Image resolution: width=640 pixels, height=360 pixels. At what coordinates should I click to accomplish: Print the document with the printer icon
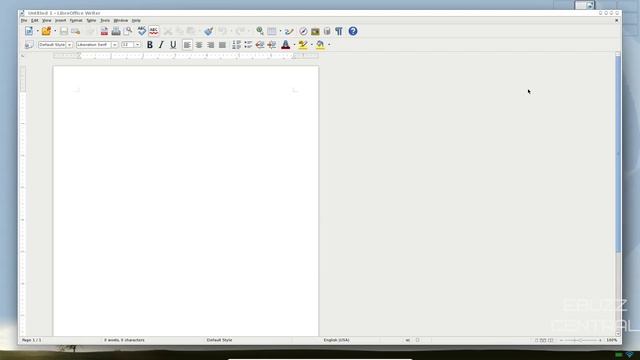(x=116, y=31)
